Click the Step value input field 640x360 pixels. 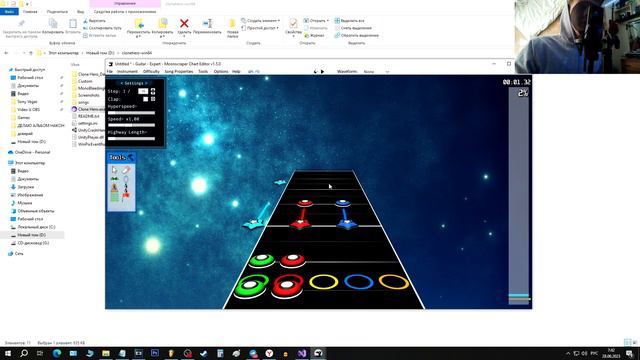click(143, 91)
